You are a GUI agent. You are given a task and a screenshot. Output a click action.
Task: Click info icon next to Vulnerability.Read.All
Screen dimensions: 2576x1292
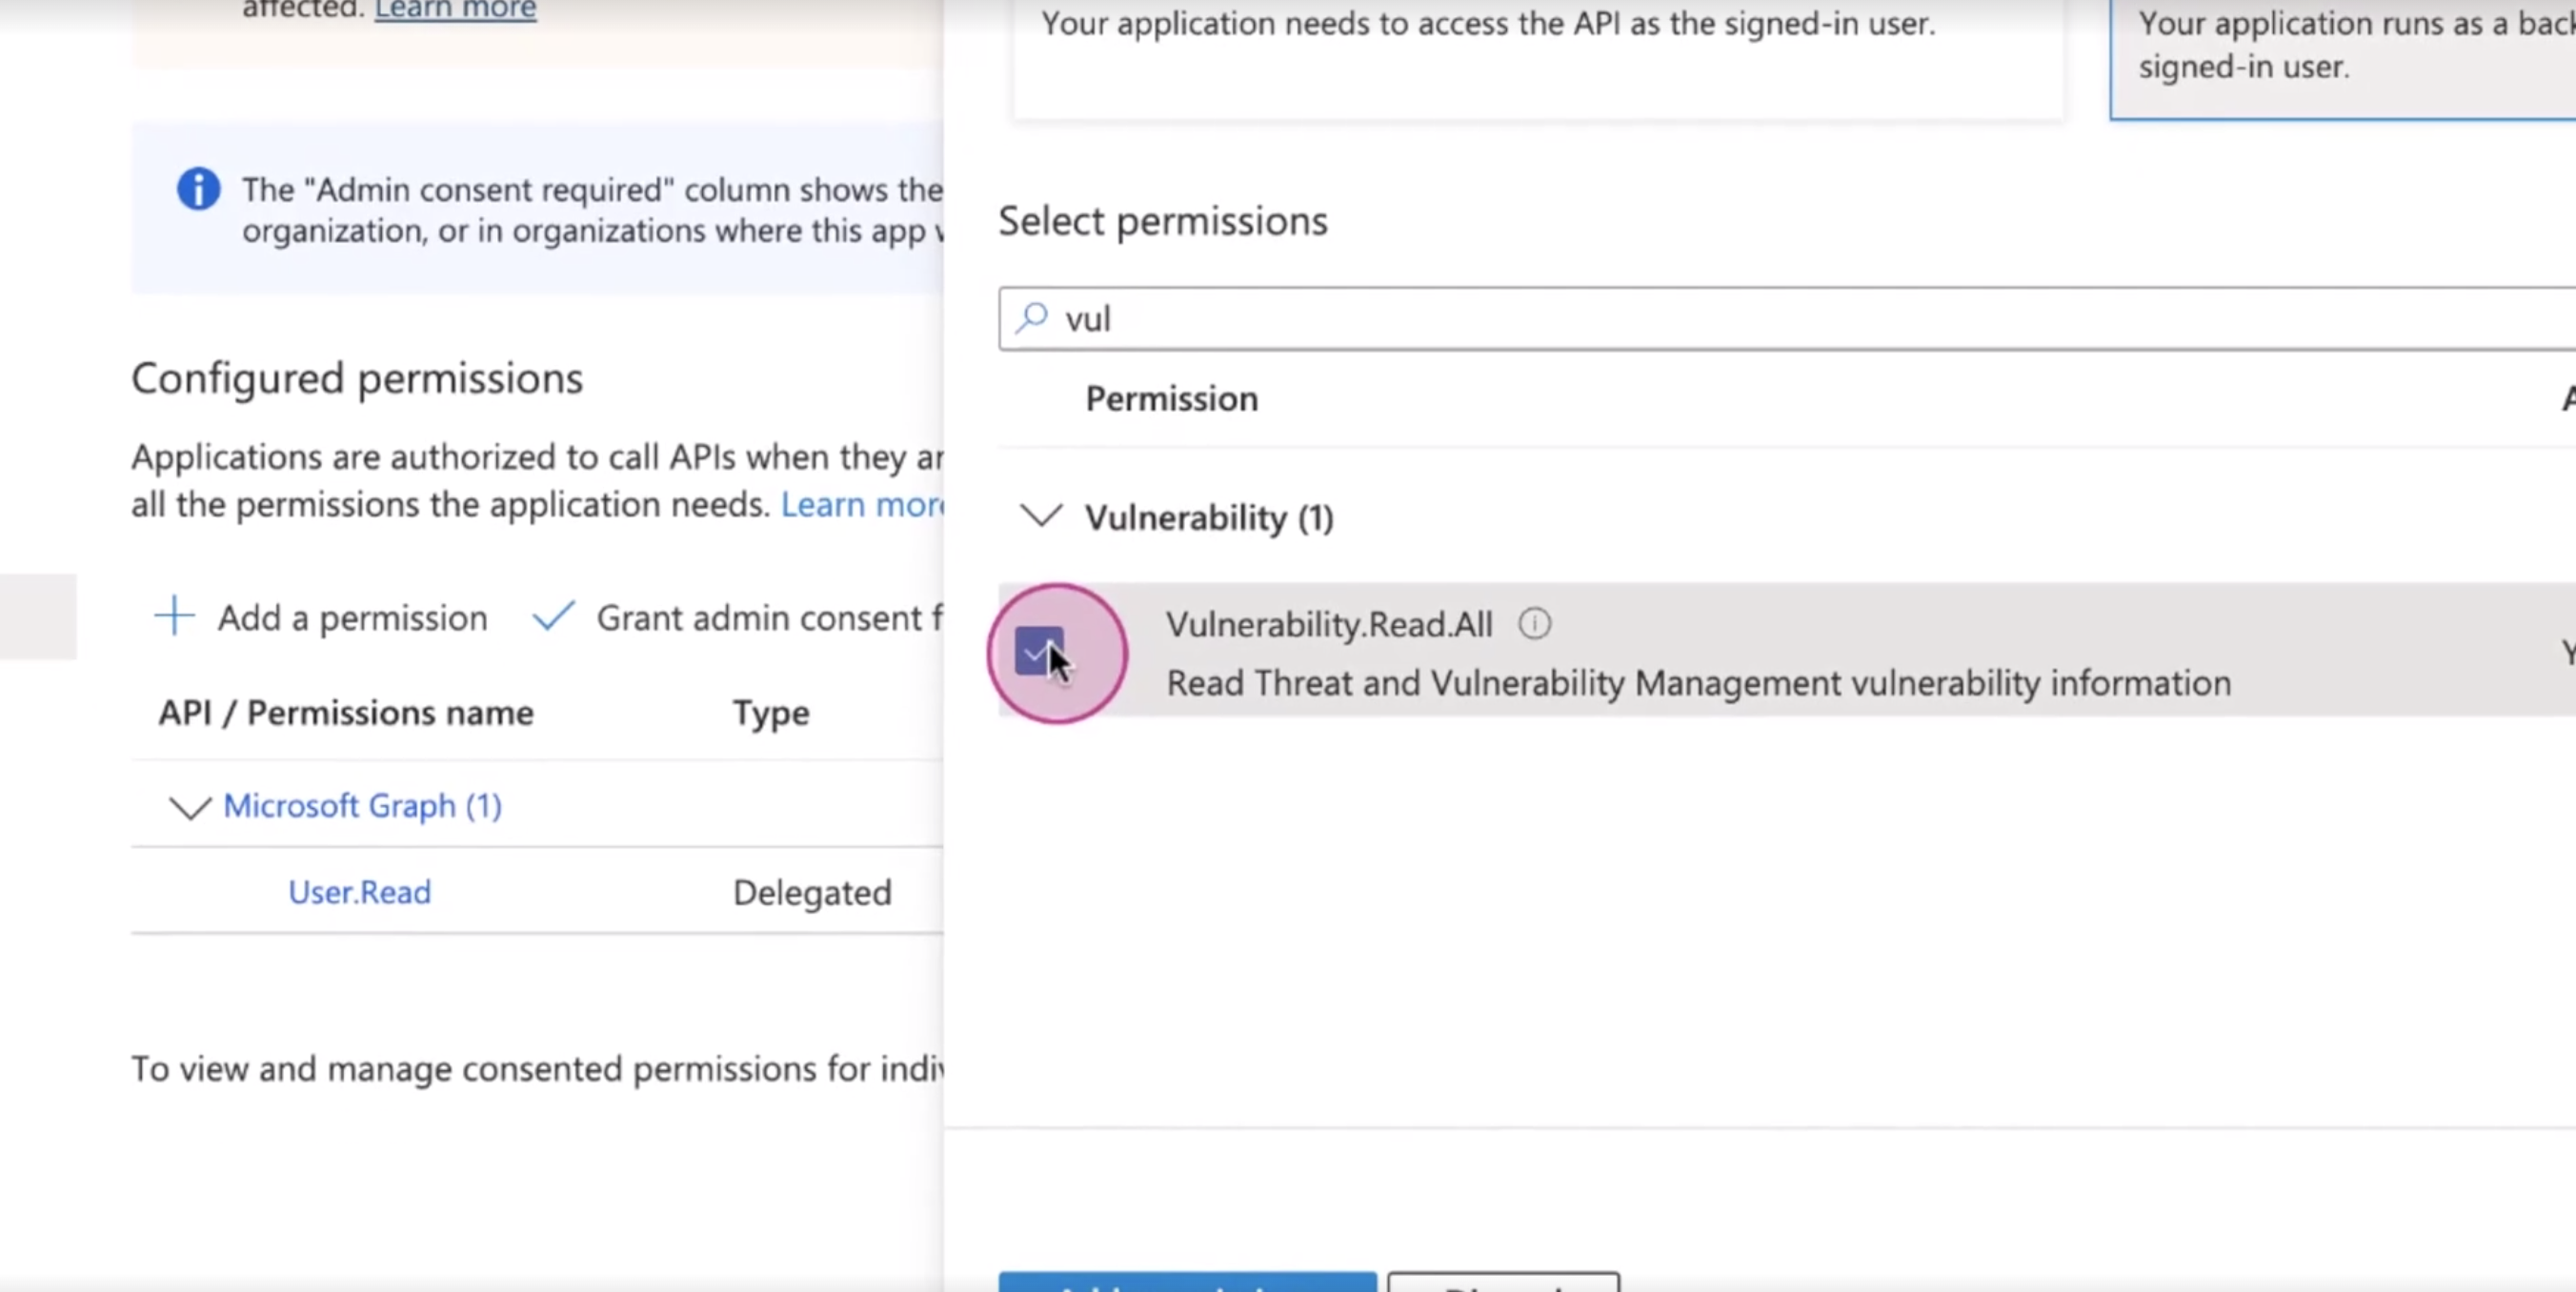tap(1535, 624)
